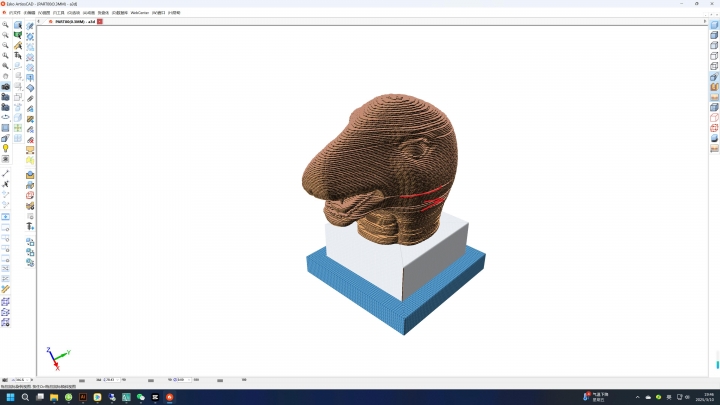The image size is (720, 405).
Task: Click the first icon in second left toolbar column
Action: (x=17, y=25)
